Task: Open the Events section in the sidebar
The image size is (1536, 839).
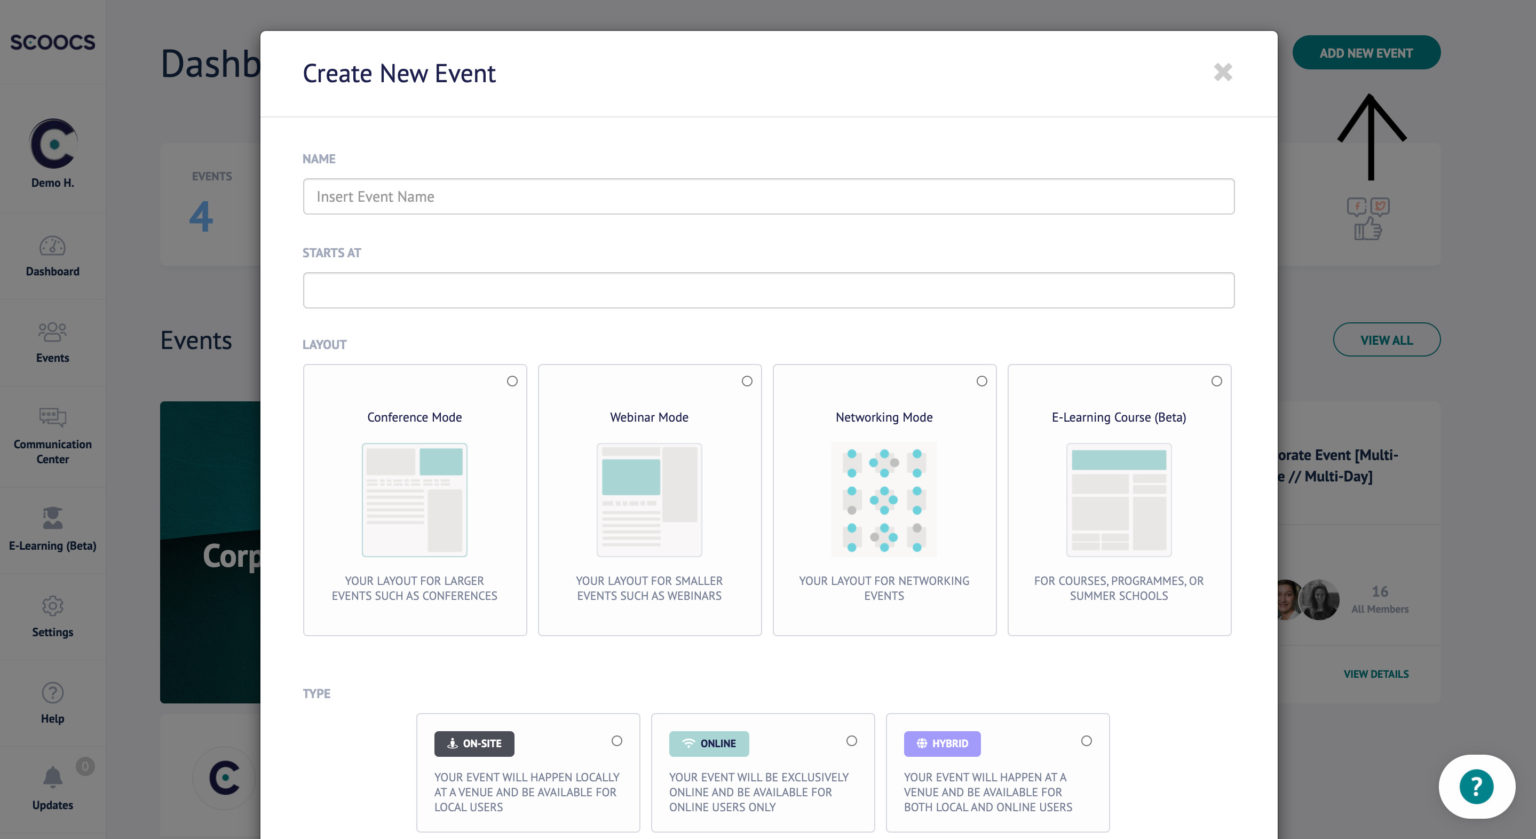Action: pyautogui.click(x=52, y=342)
